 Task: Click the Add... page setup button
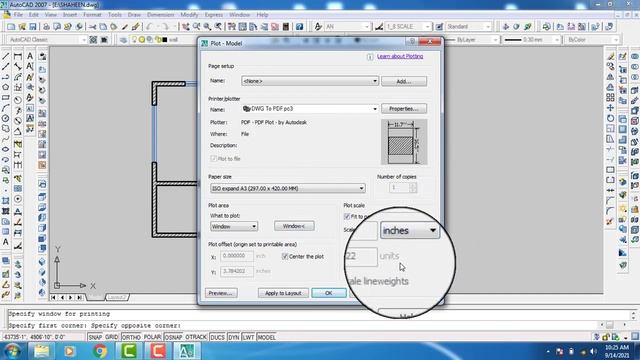(404, 81)
